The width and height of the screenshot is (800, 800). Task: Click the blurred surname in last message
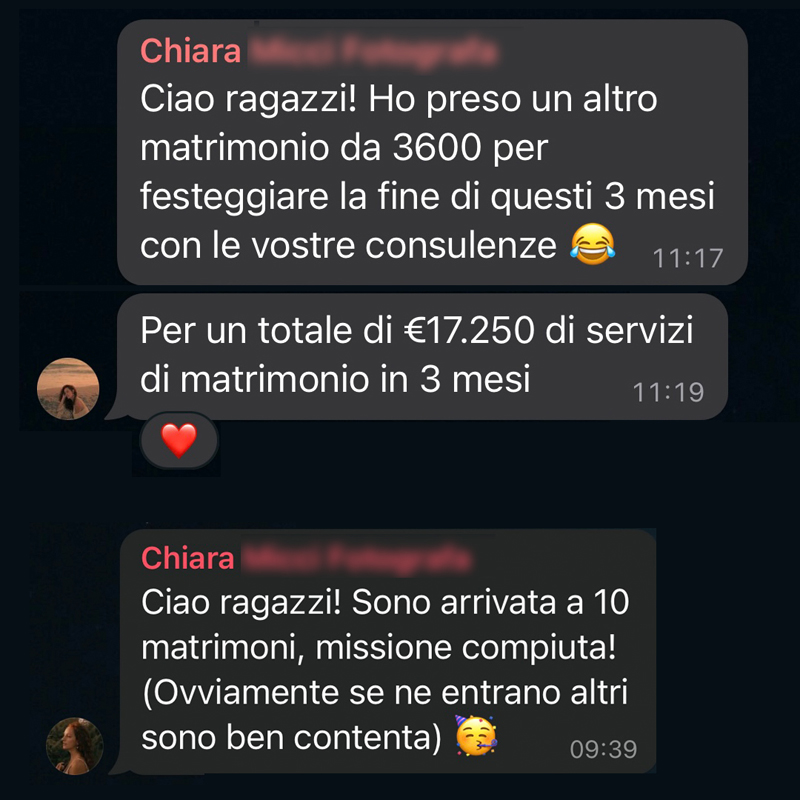pos(356,558)
